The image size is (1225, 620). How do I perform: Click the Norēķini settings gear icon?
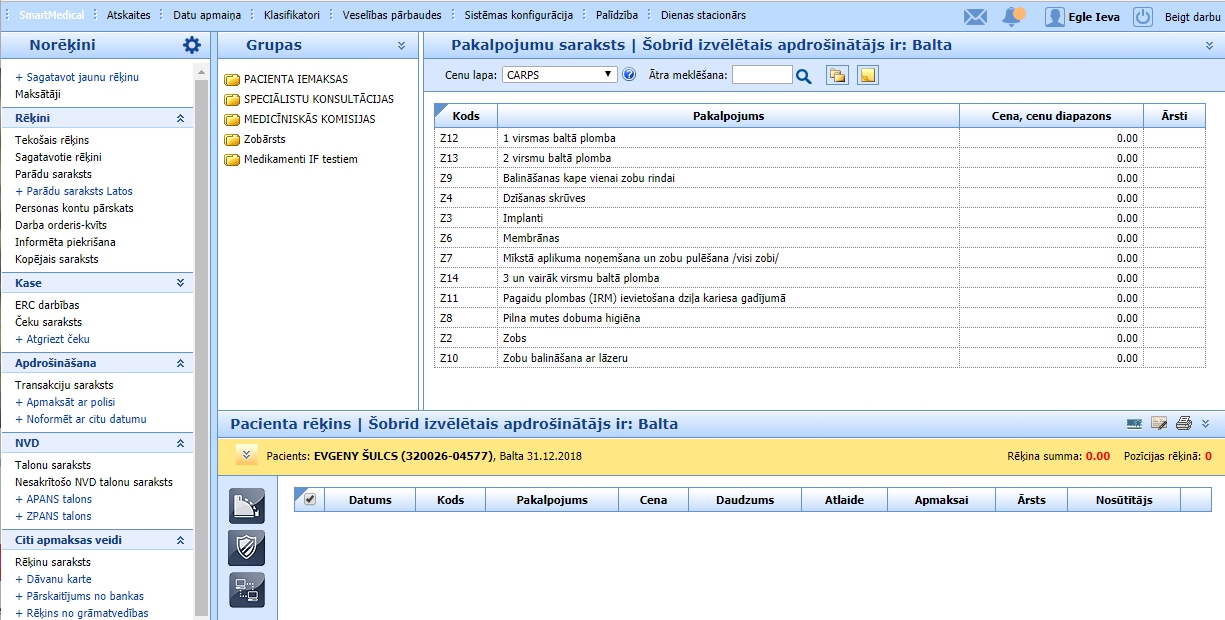[x=192, y=45]
